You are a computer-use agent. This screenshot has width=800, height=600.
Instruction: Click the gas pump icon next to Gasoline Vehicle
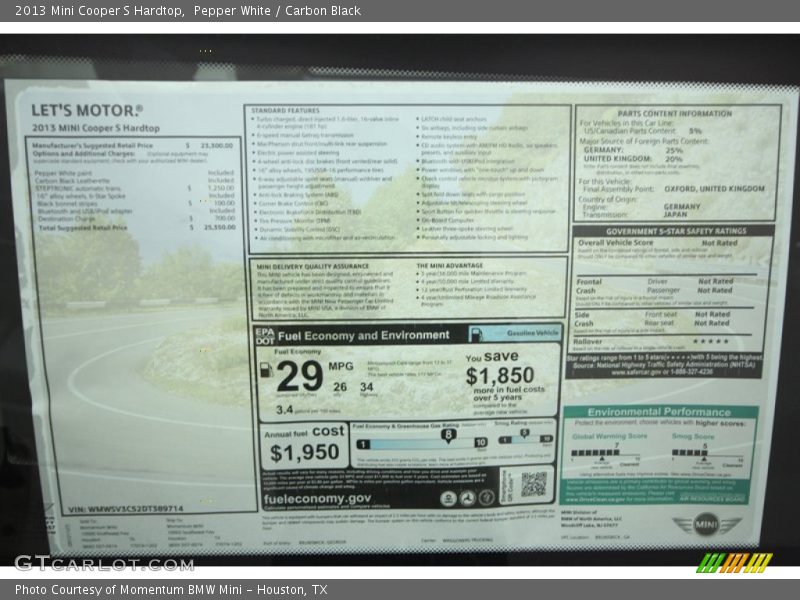point(476,335)
